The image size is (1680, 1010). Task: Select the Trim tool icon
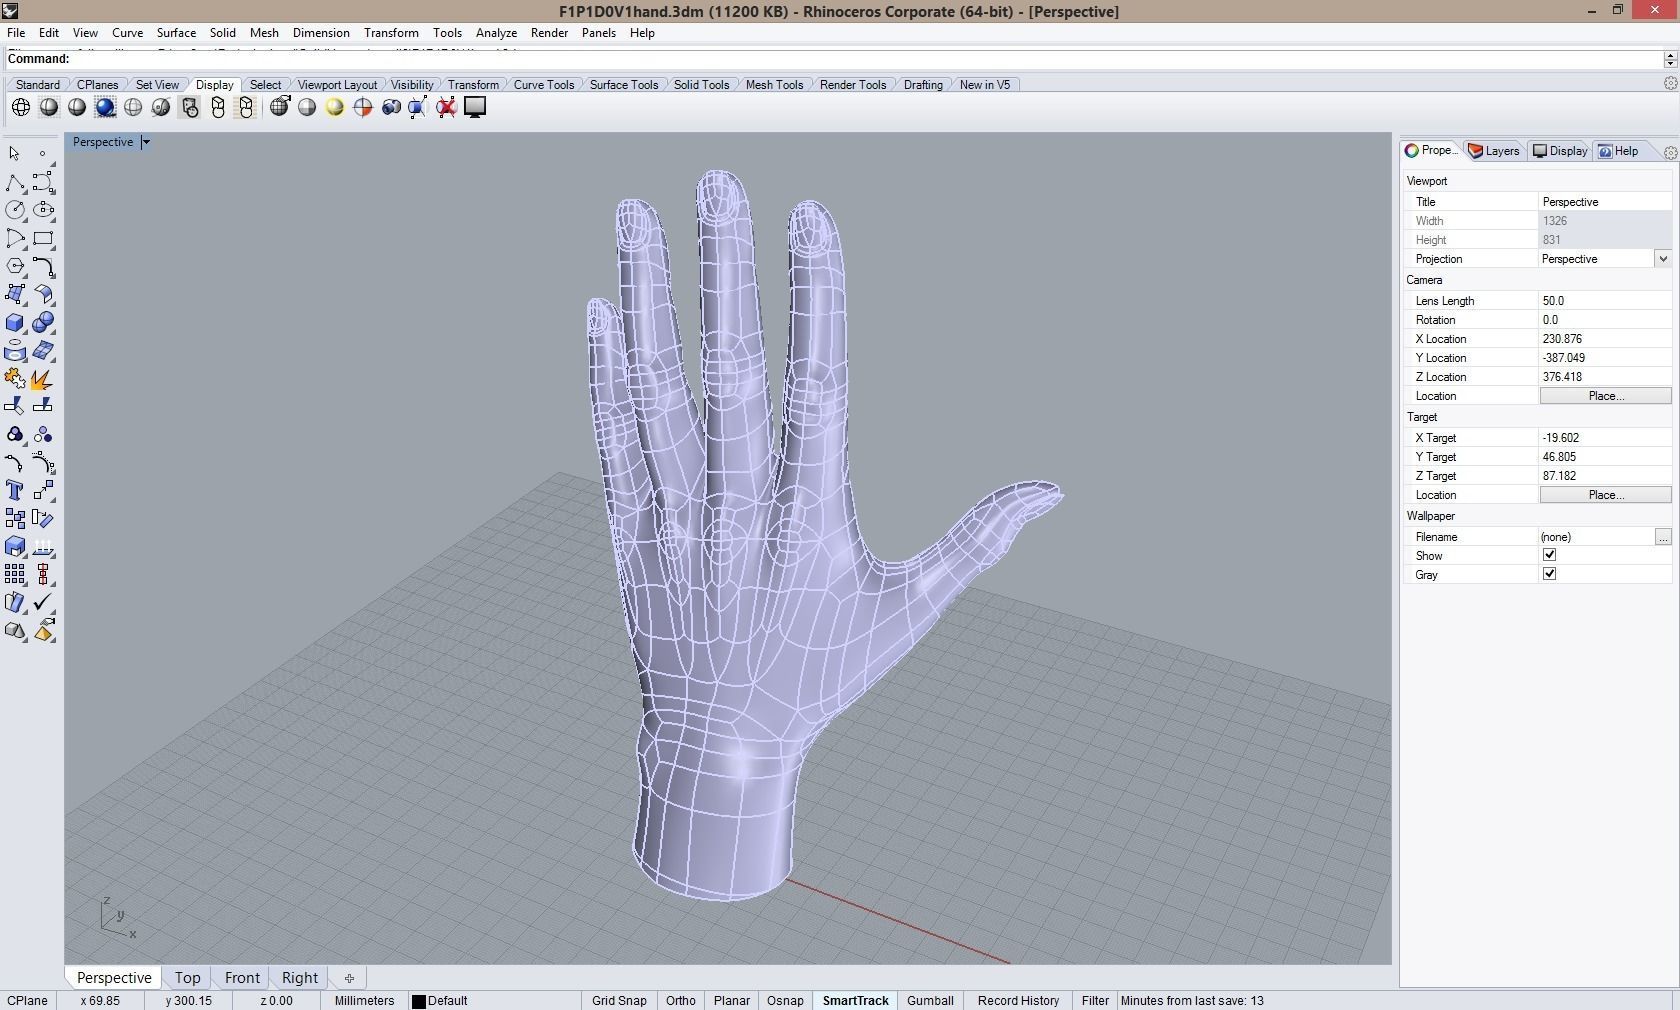coord(15,405)
